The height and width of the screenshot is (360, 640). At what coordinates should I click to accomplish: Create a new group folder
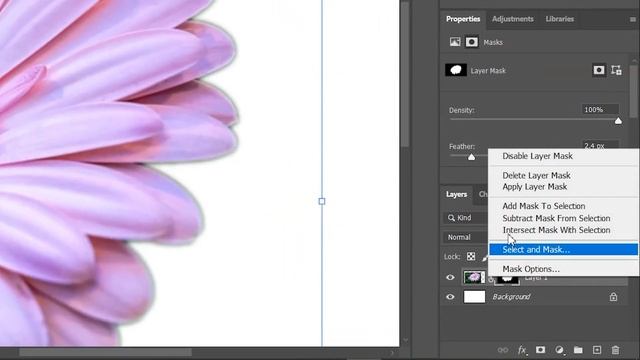coord(578,350)
